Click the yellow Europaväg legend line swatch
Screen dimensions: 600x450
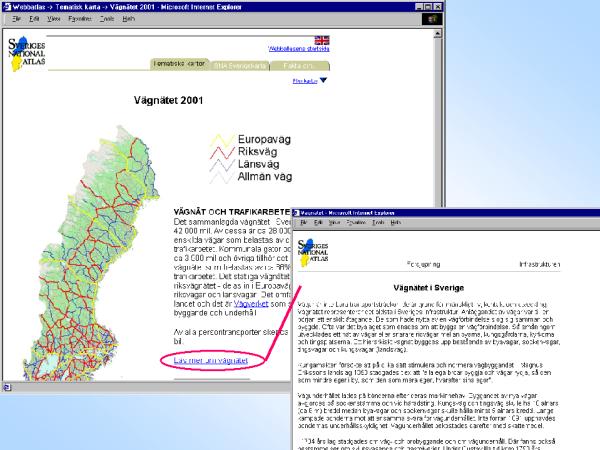pos(221,140)
